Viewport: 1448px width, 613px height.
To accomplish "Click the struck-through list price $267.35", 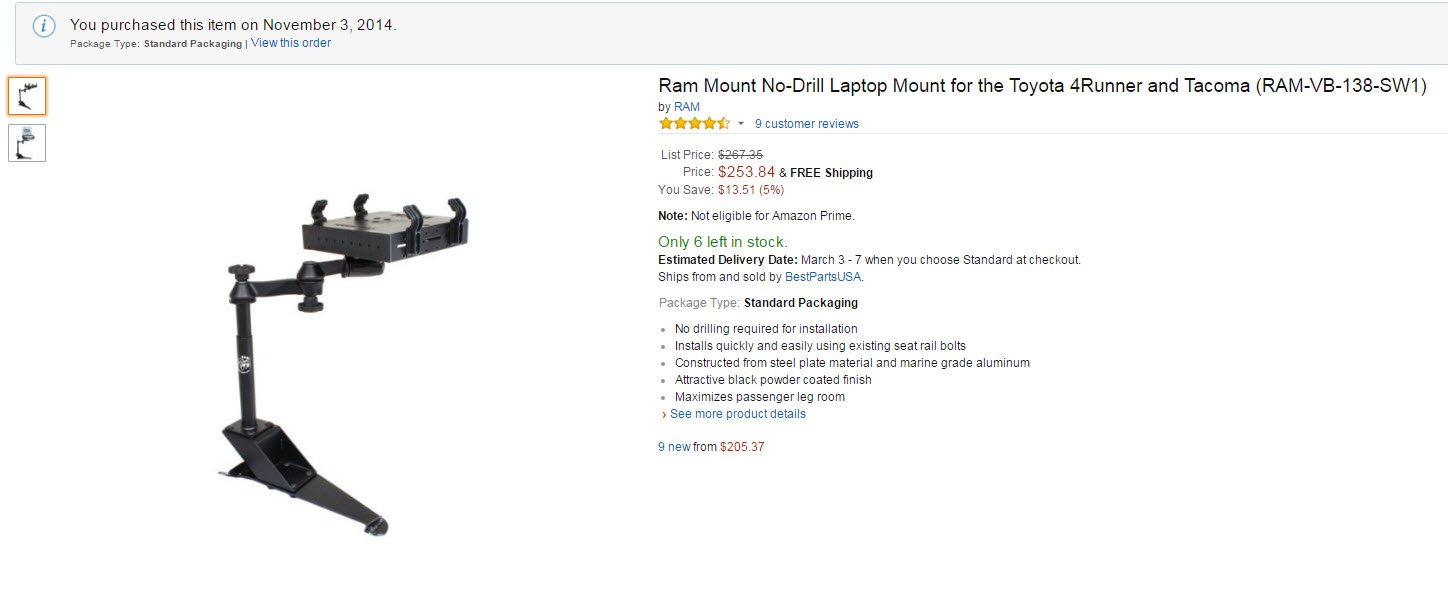I will coord(740,155).
